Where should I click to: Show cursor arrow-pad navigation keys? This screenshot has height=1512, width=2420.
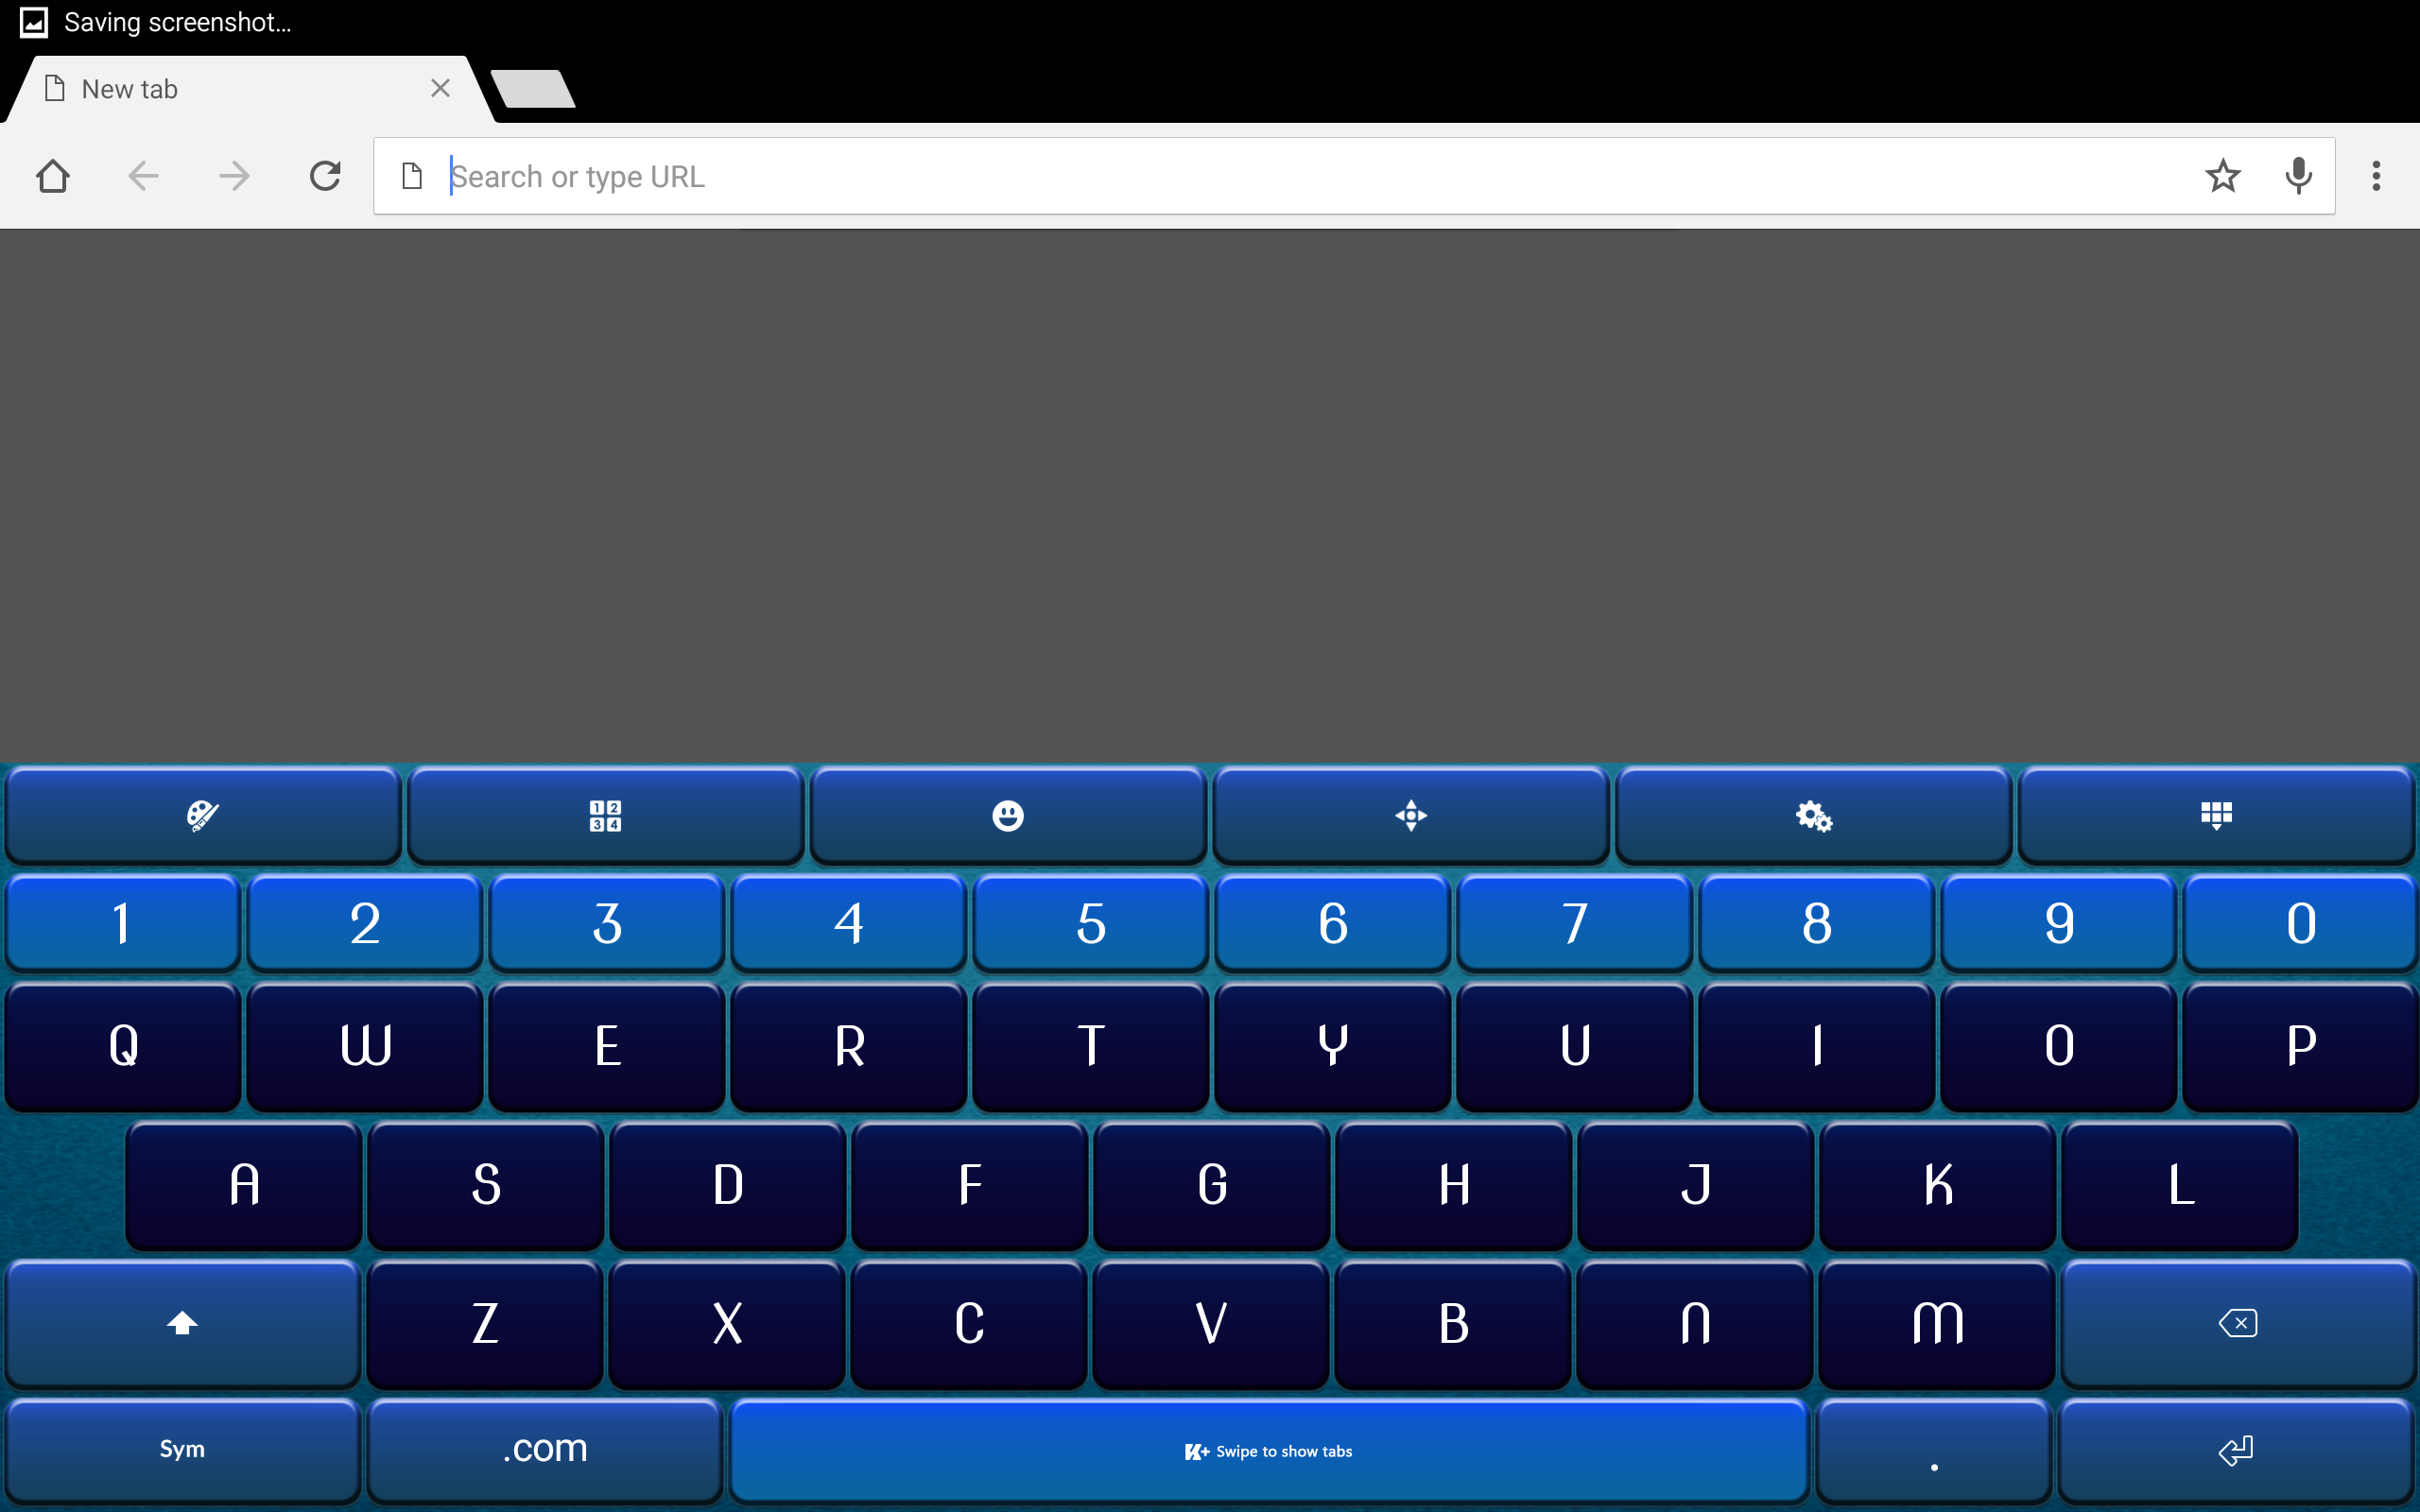click(1410, 816)
